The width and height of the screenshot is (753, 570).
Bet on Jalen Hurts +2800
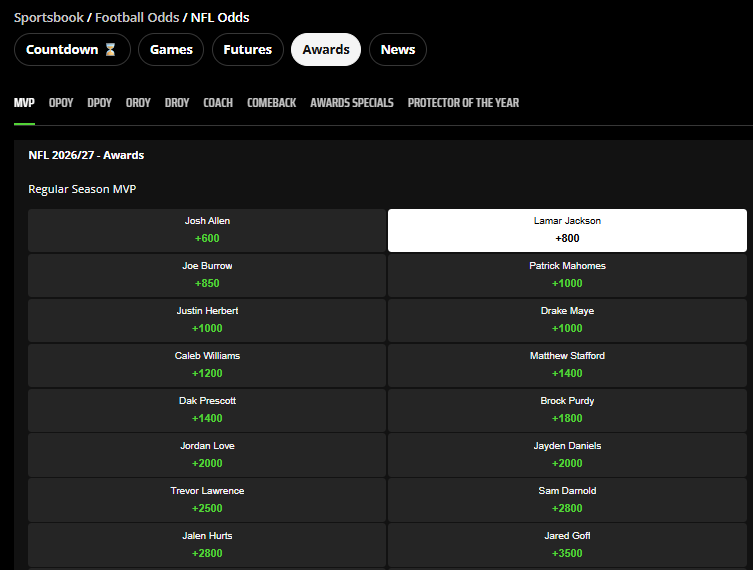207,545
